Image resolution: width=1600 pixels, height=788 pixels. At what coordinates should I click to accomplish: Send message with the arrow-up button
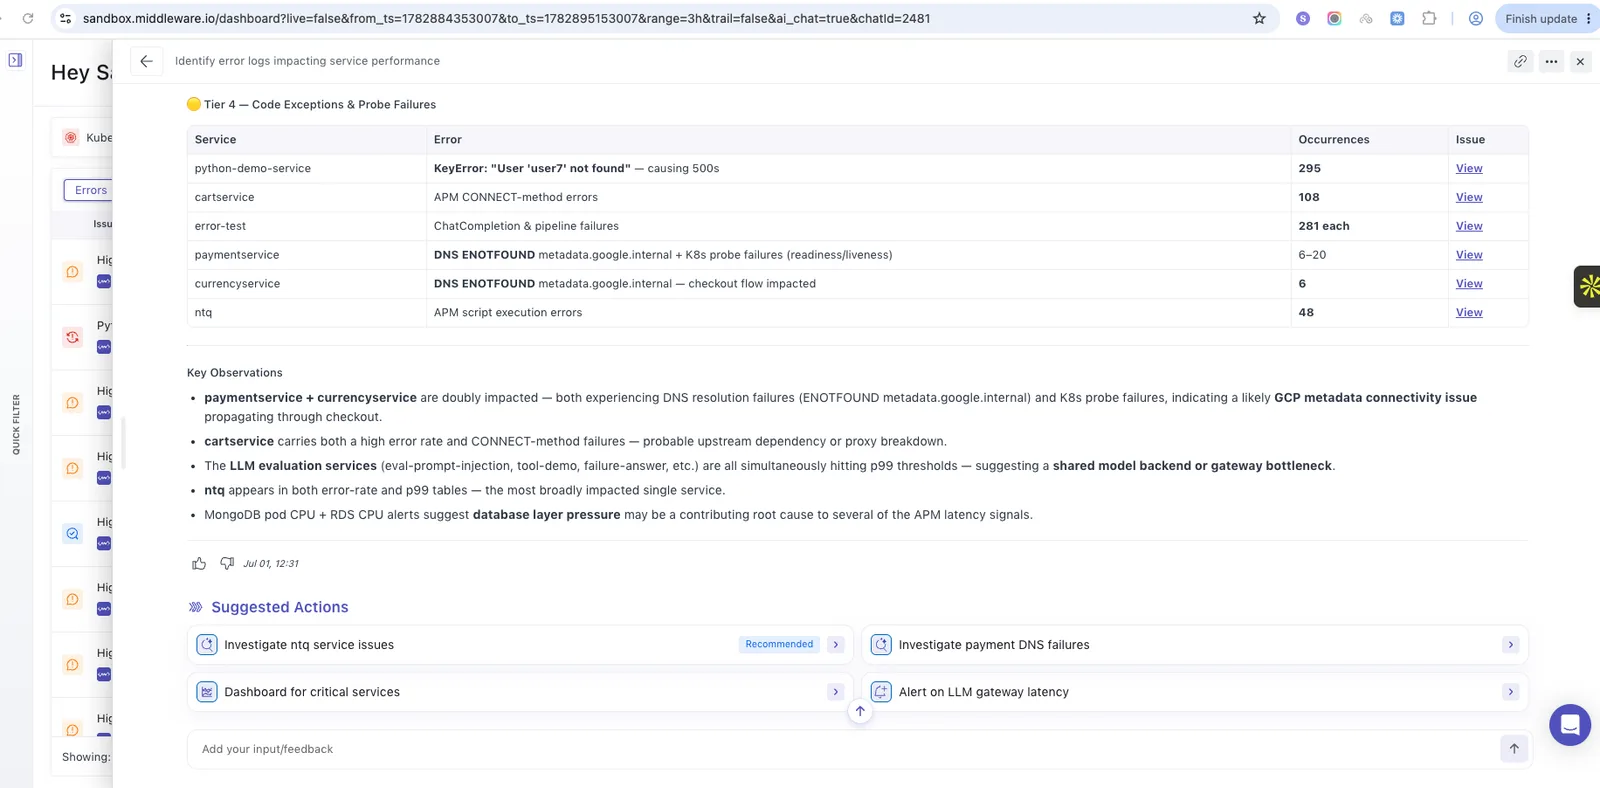(1514, 749)
